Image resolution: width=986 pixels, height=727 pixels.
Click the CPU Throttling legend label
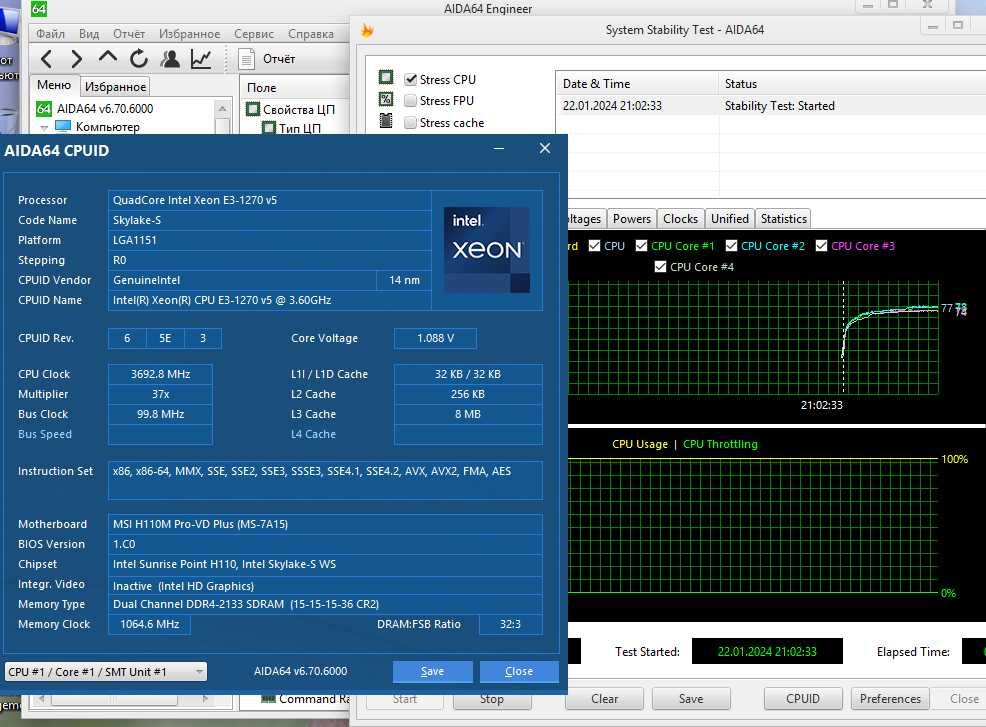tap(720, 444)
